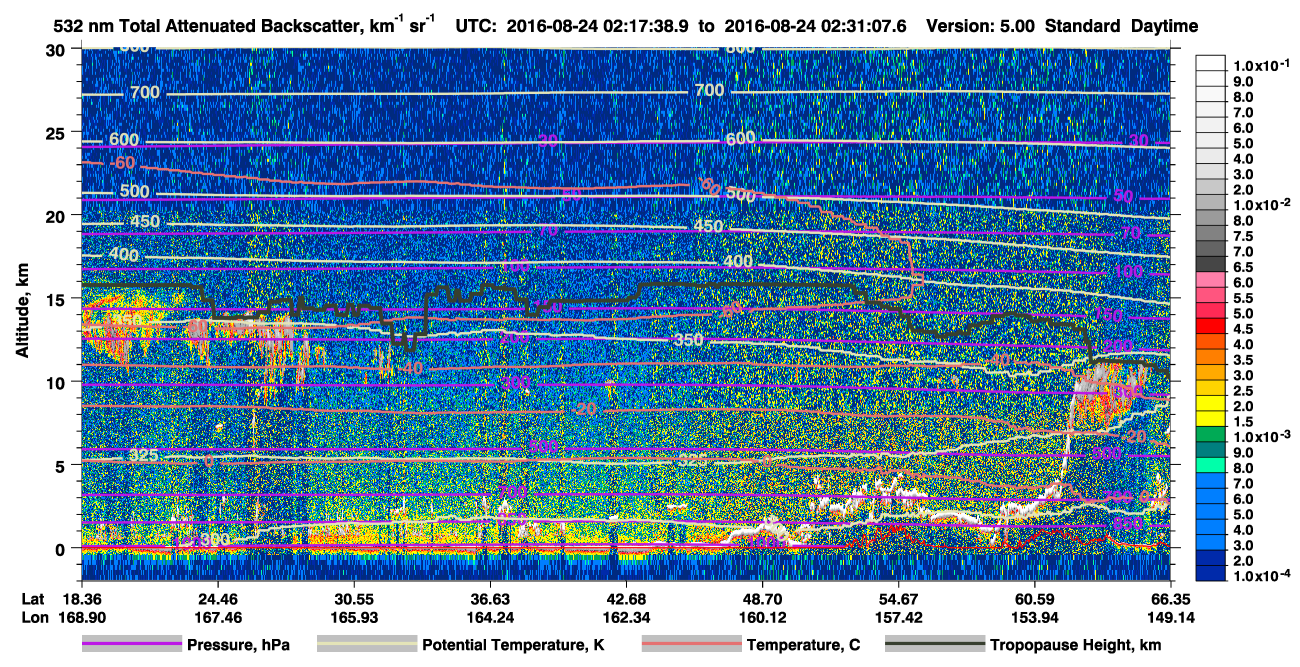Click longitude value '153.94'

coord(1034,616)
